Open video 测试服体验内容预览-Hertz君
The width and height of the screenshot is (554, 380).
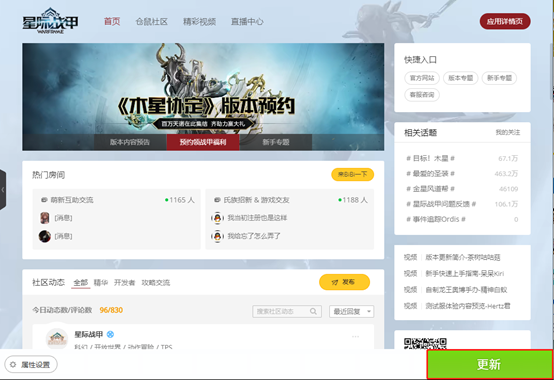coord(468,306)
